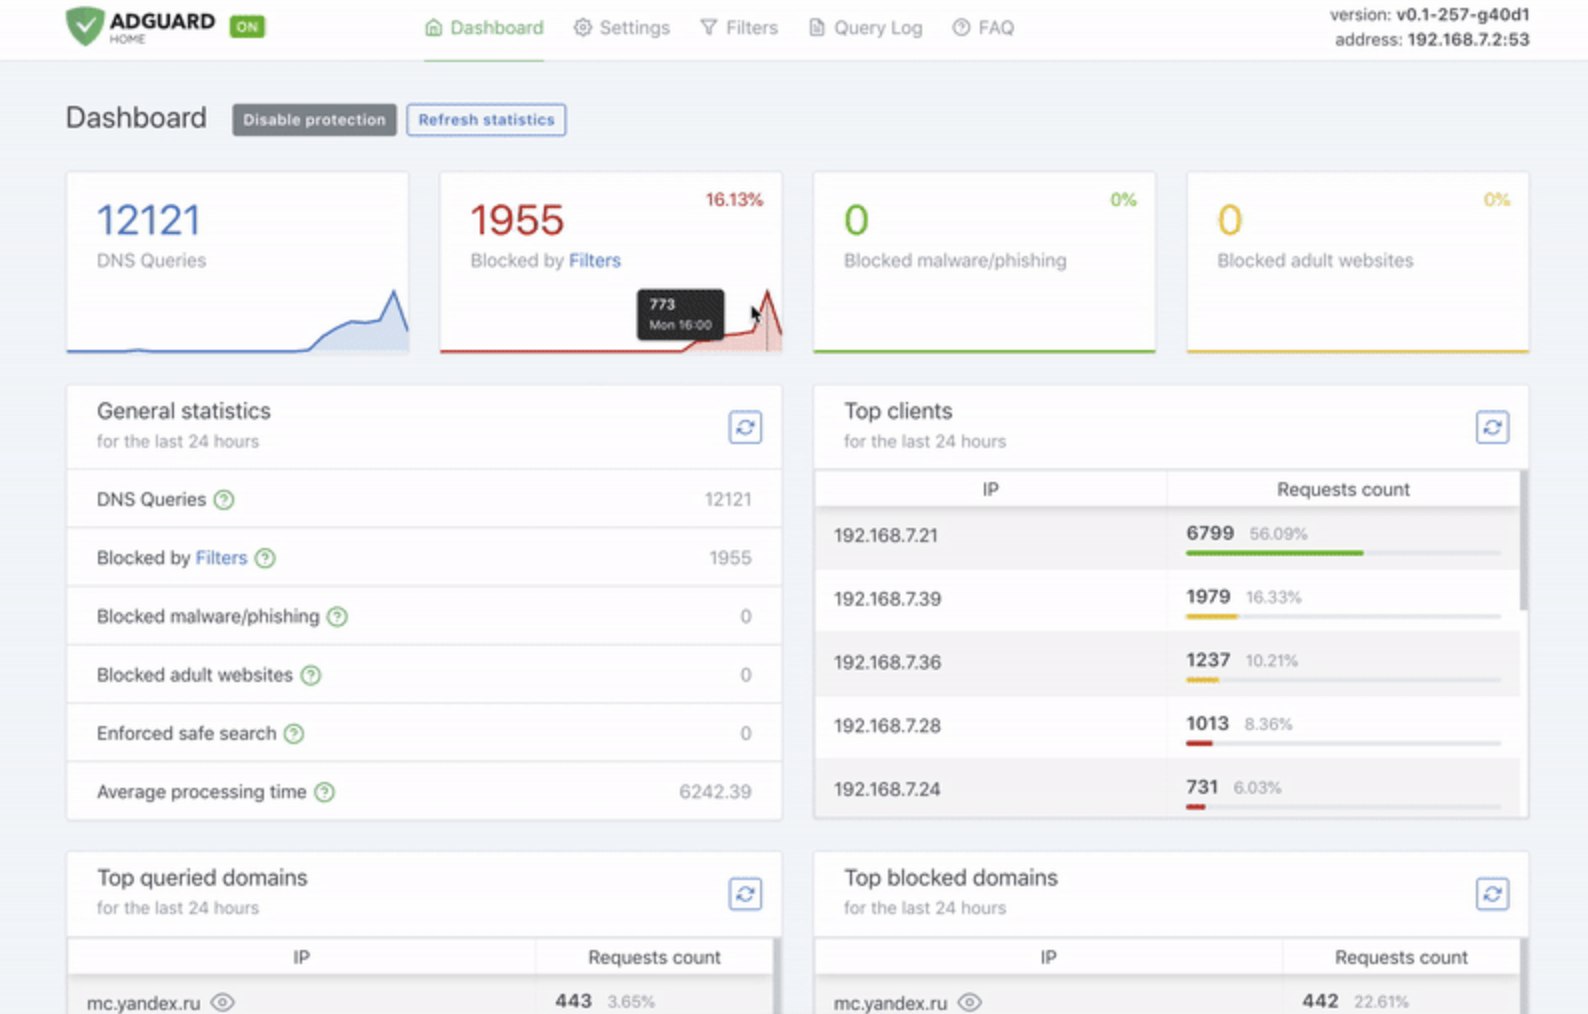Click the 1013 requests progress bar
Viewport: 1588px width, 1014px height.
coord(1343,743)
